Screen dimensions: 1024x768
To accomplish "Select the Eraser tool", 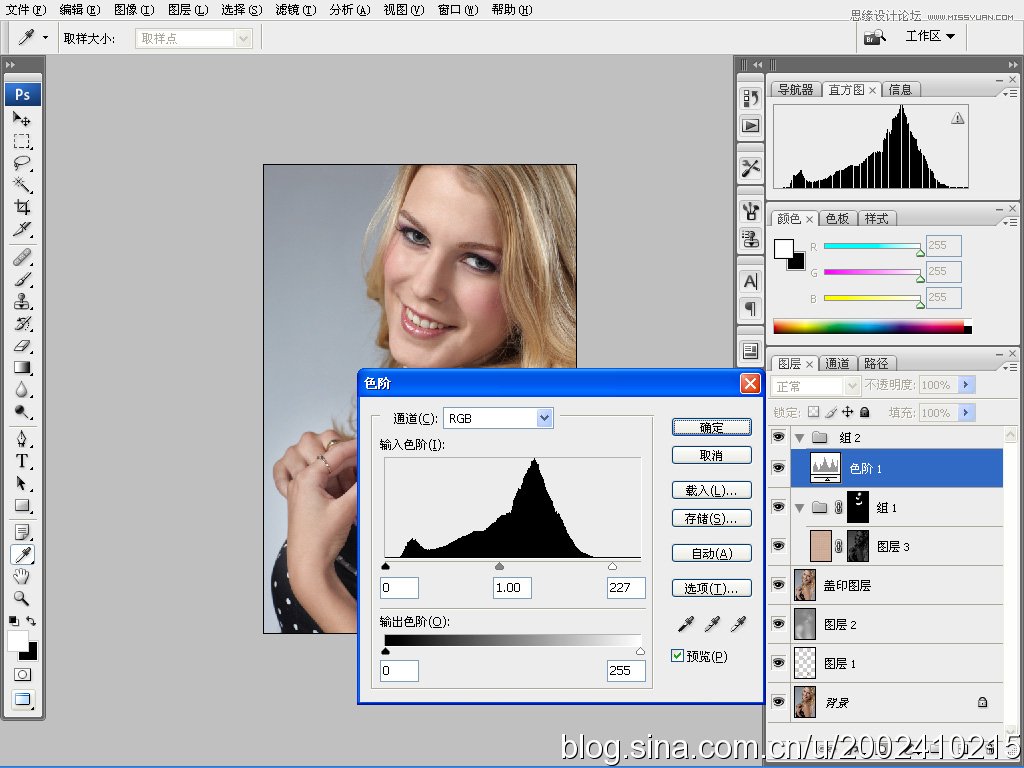I will pos(22,345).
